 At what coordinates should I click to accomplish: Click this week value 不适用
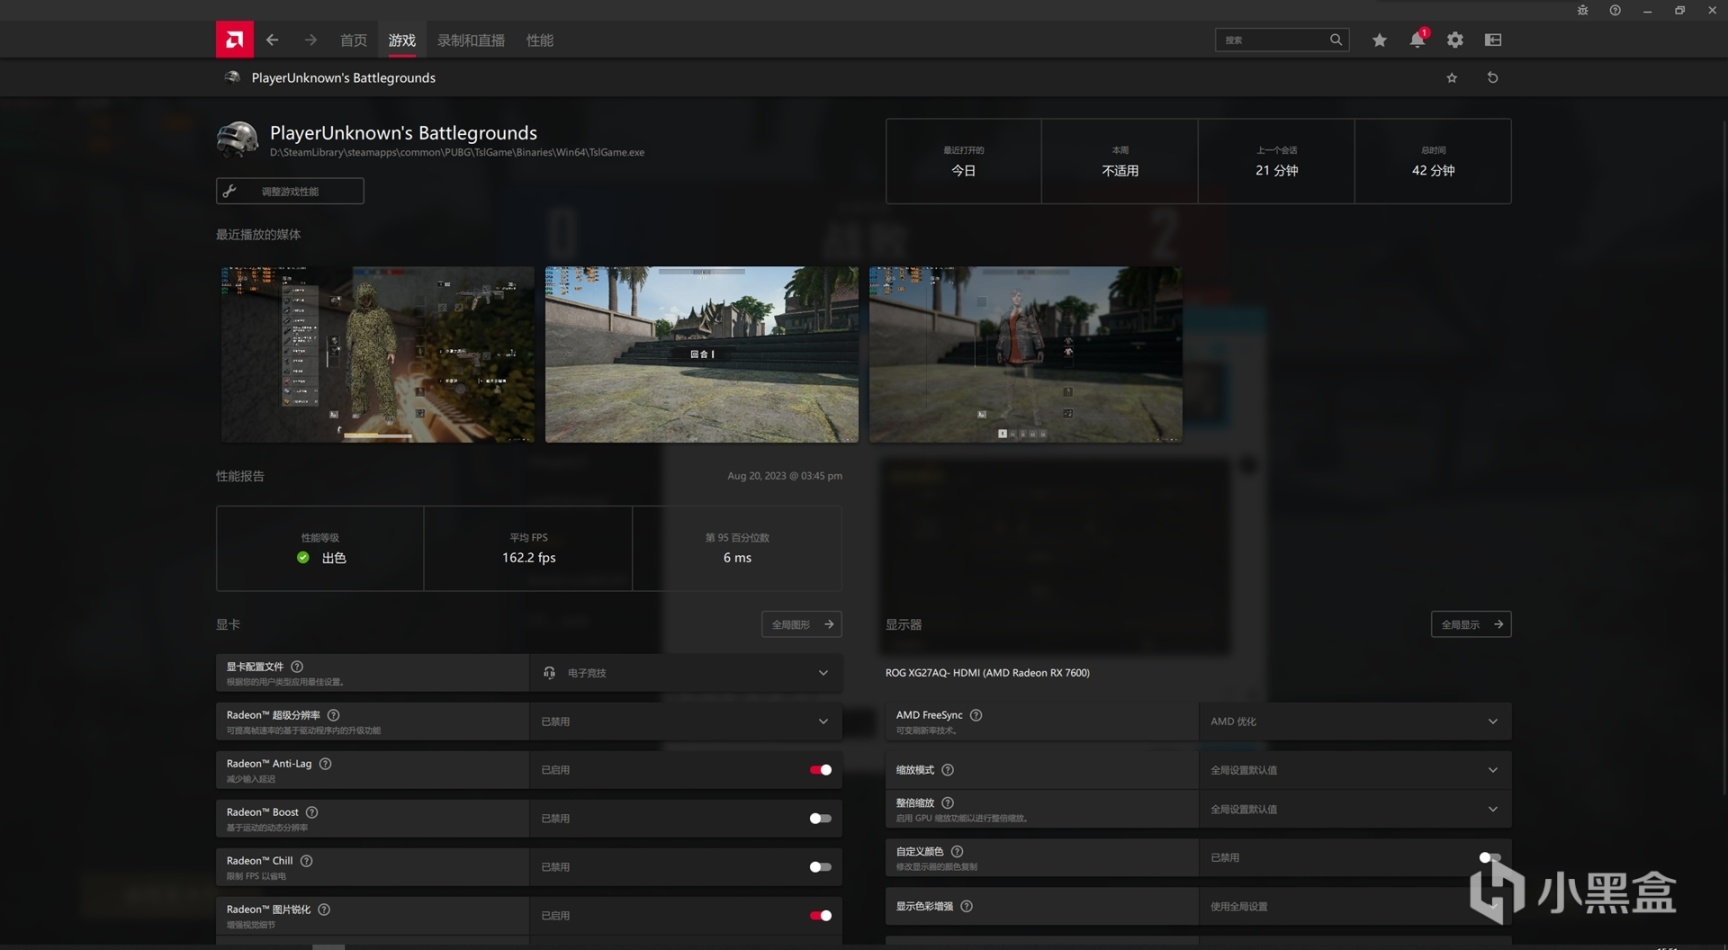pyautogui.click(x=1120, y=171)
